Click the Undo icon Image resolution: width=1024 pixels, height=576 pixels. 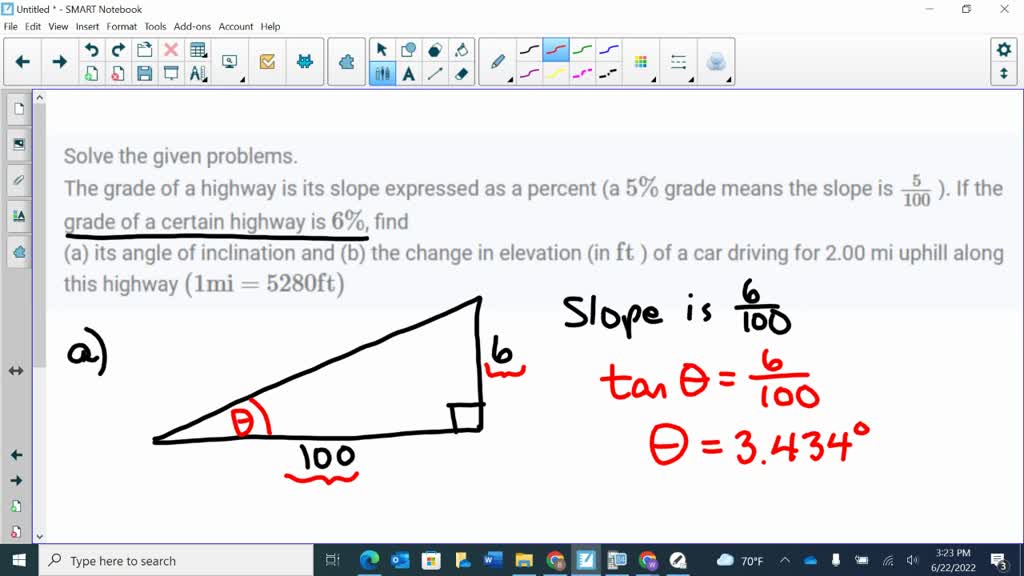(92, 47)
